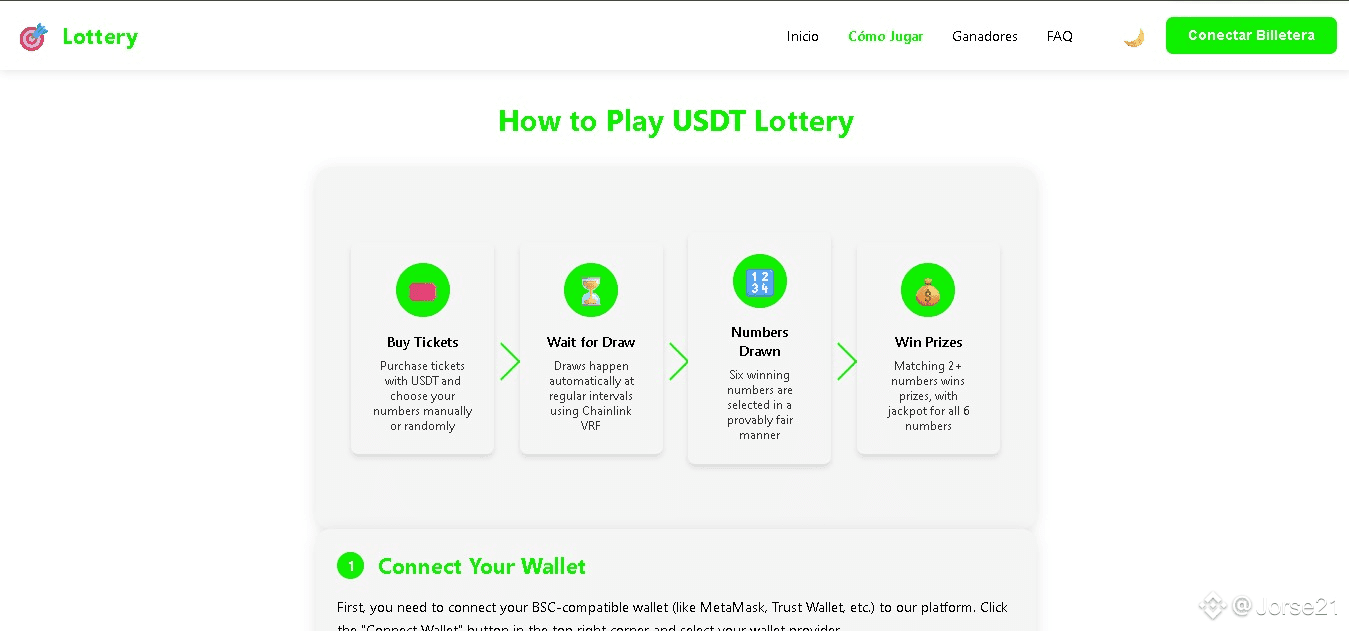1349x631 pixels.
Task: Go to the Ganadores page
Action: [x=985, y=36]
